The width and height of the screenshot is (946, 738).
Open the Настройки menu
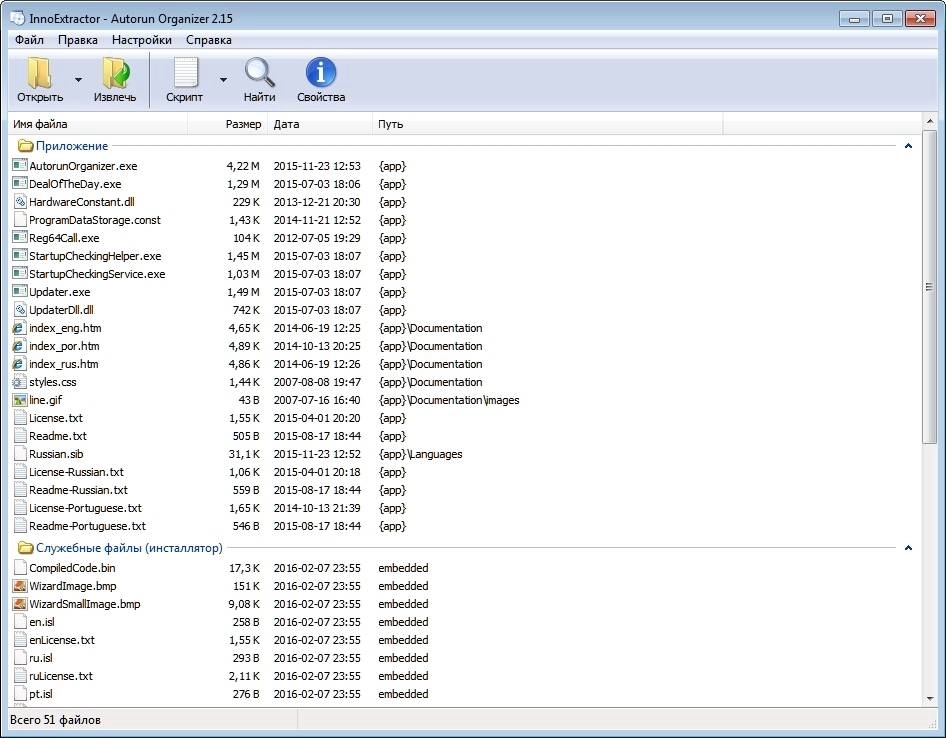[142, 40]
